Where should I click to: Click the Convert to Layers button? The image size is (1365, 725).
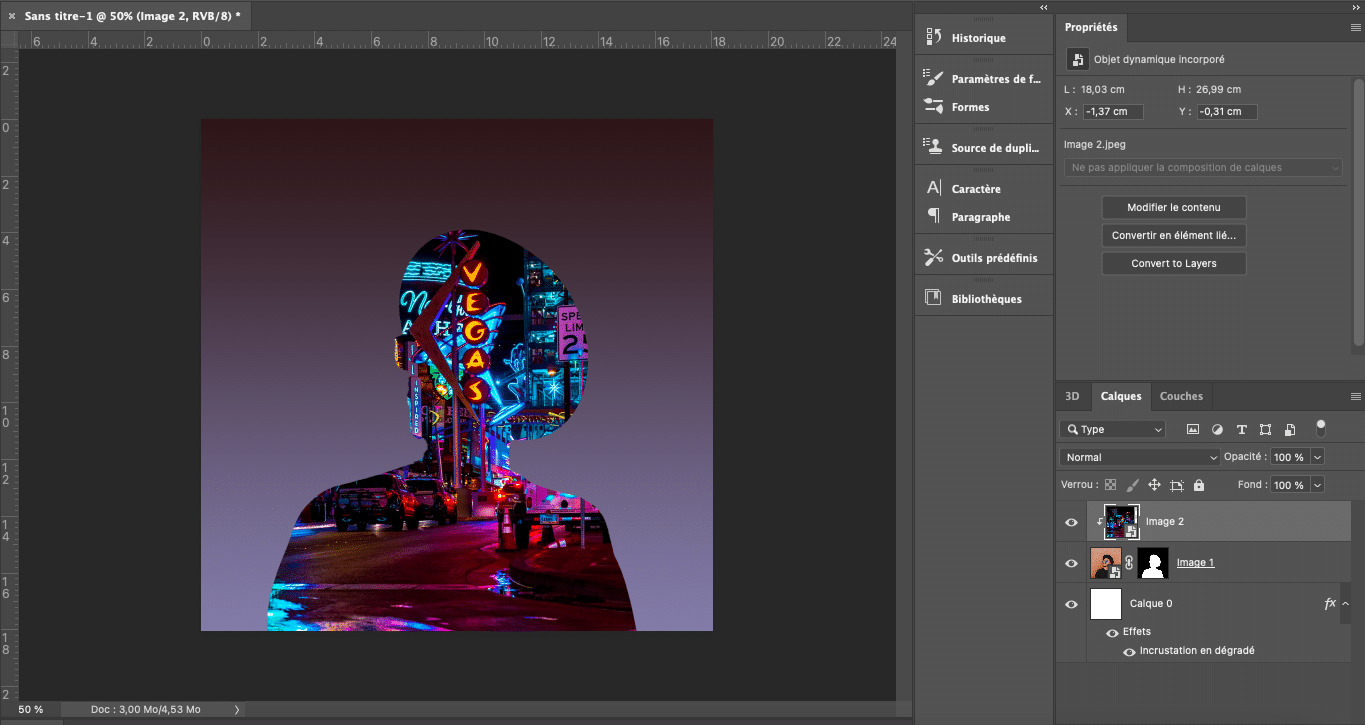pos(1174,264)
